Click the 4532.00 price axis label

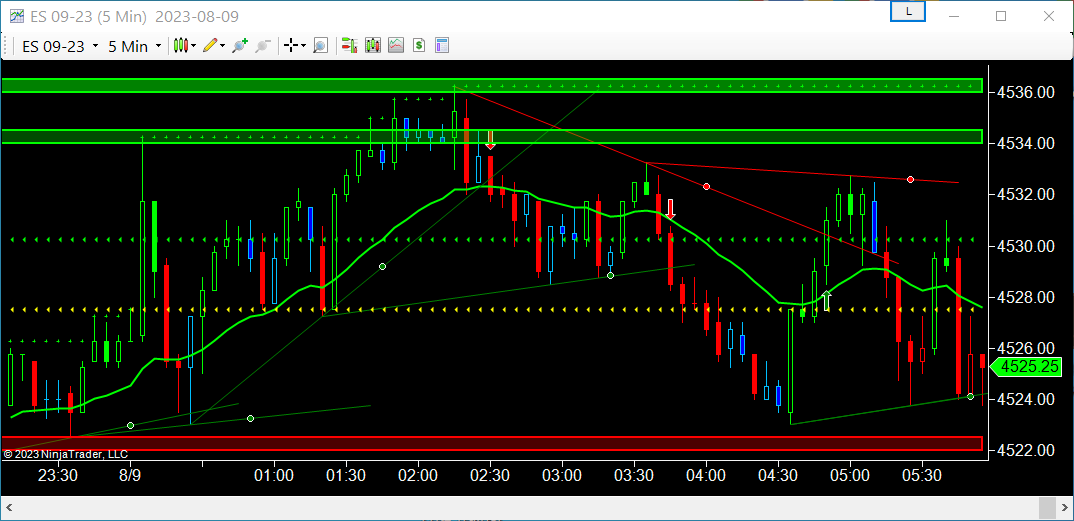point(1026,194)
